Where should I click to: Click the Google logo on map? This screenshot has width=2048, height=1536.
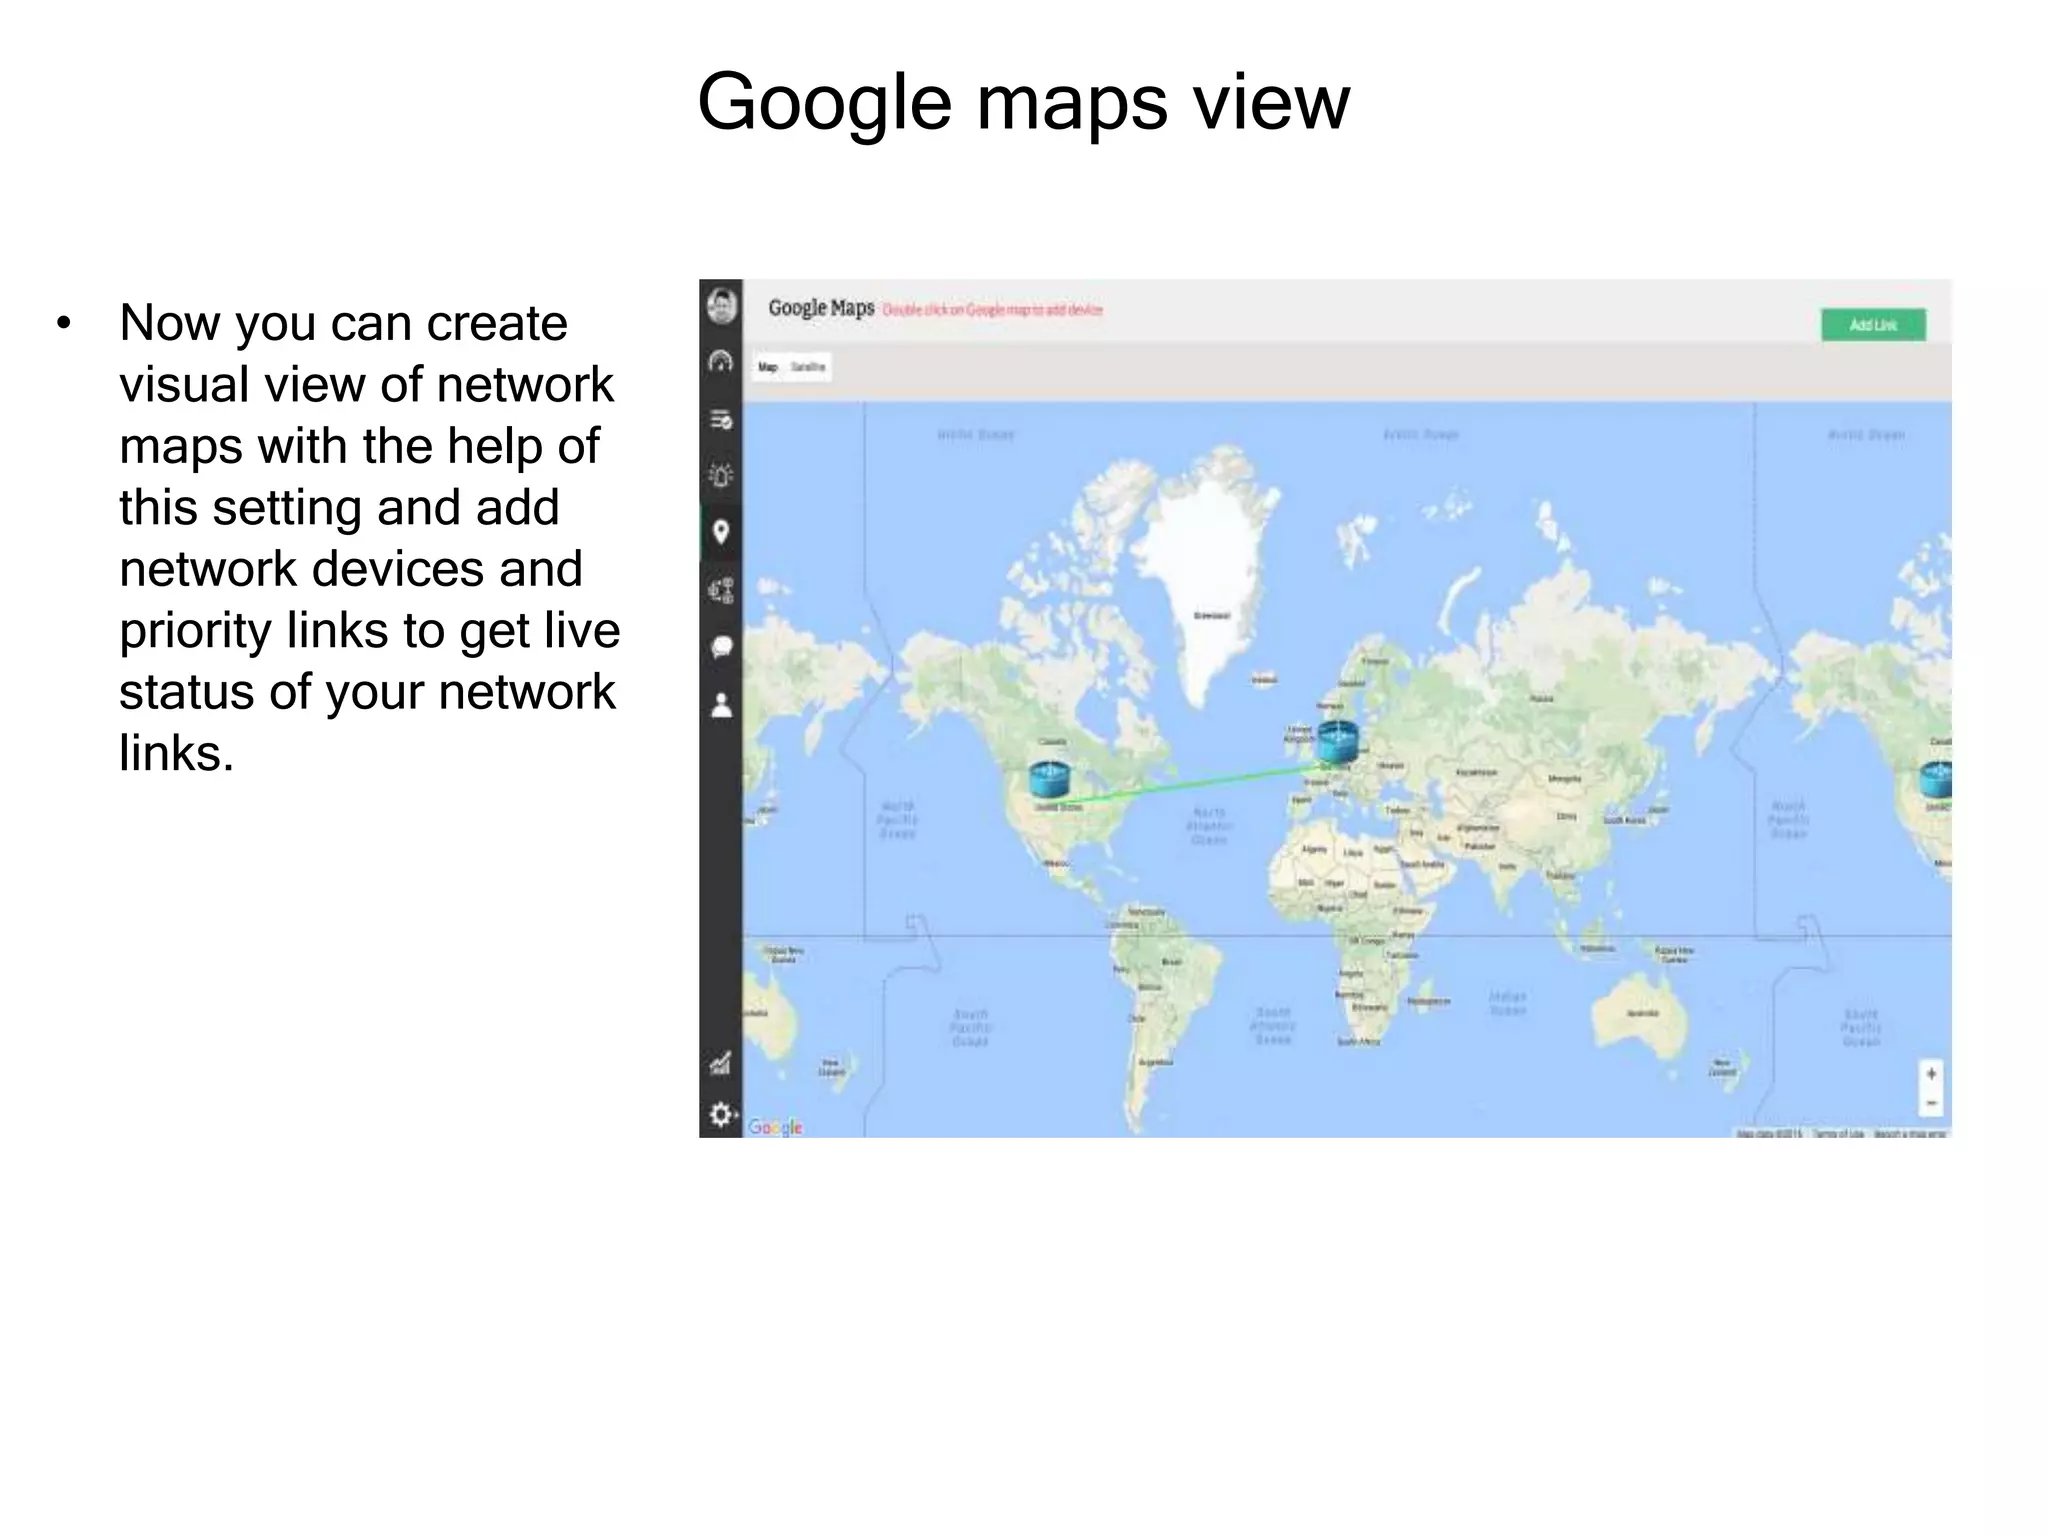pos(775,1127)
